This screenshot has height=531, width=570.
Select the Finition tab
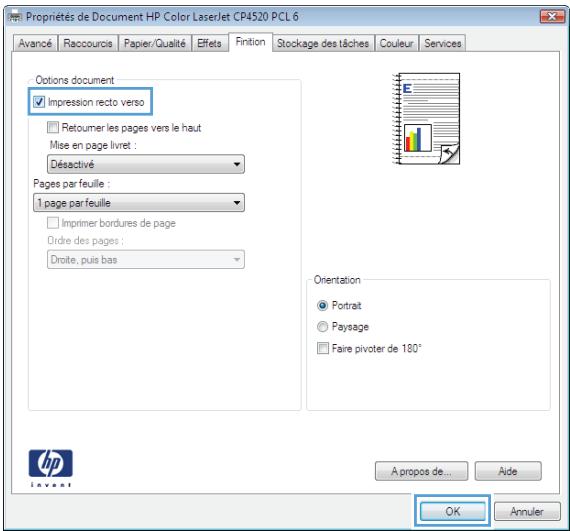250,42
